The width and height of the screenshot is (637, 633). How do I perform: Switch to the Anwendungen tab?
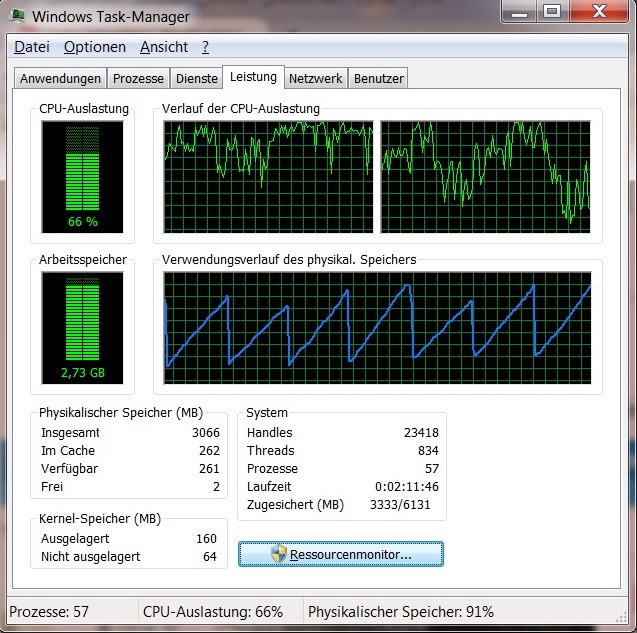[60, 78]
